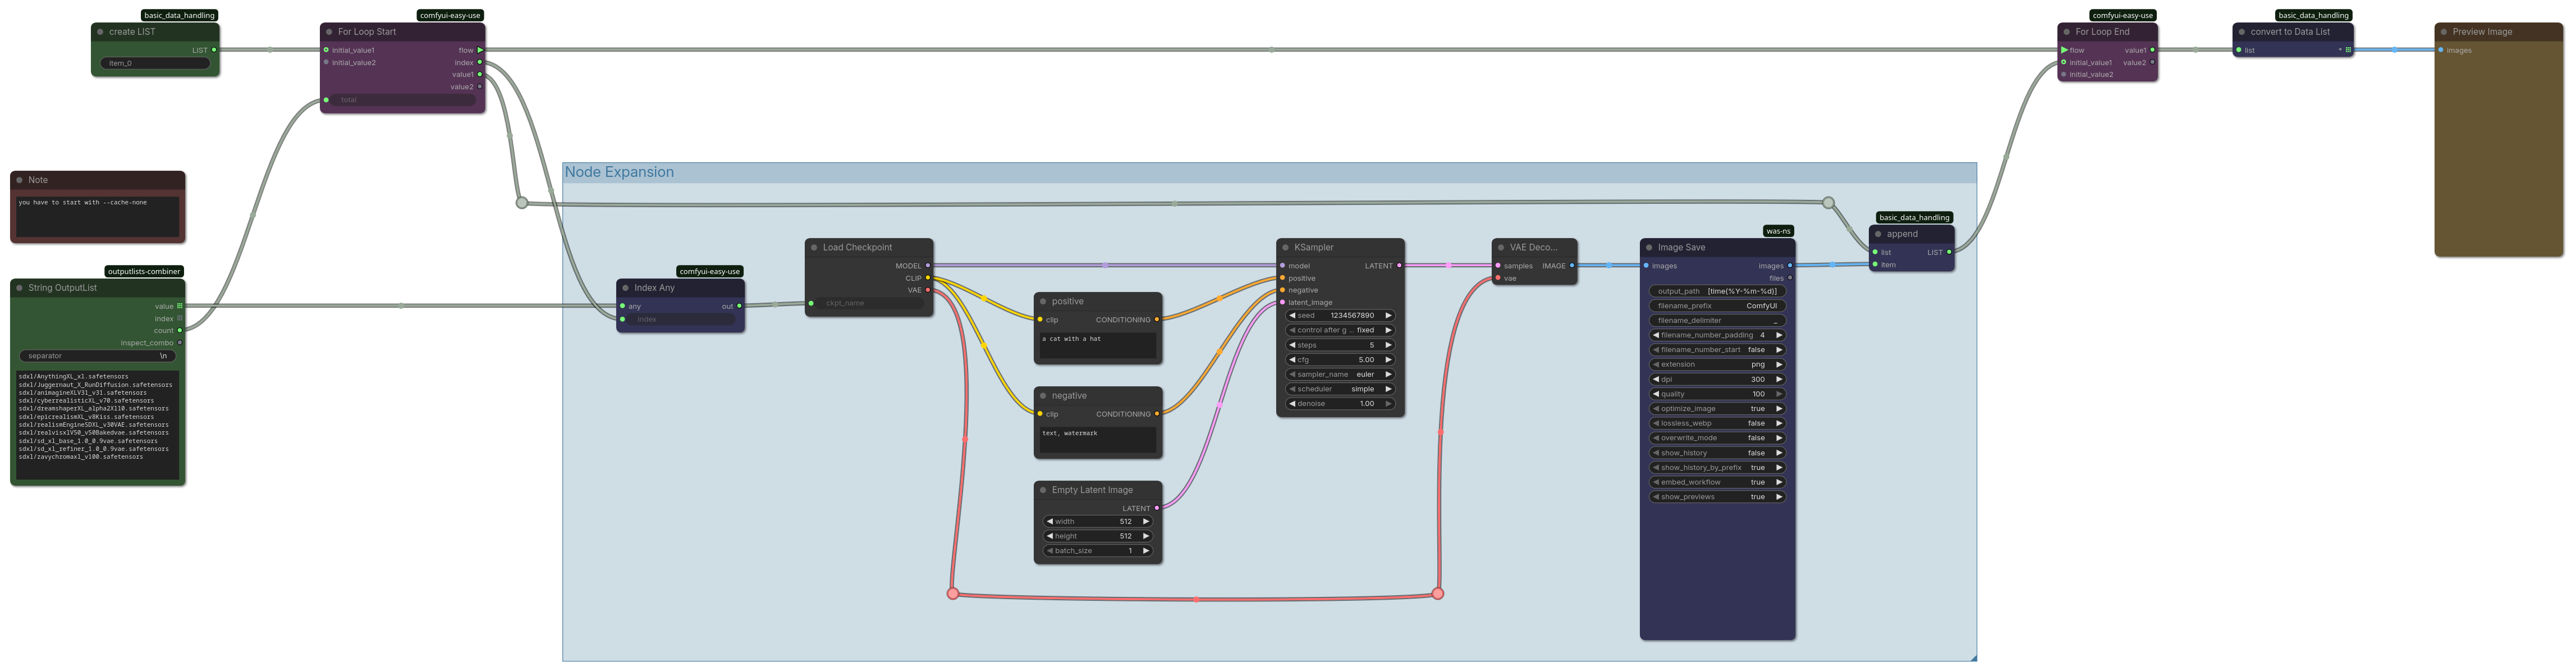Select the Node Expansion group title

coord(619,172)
